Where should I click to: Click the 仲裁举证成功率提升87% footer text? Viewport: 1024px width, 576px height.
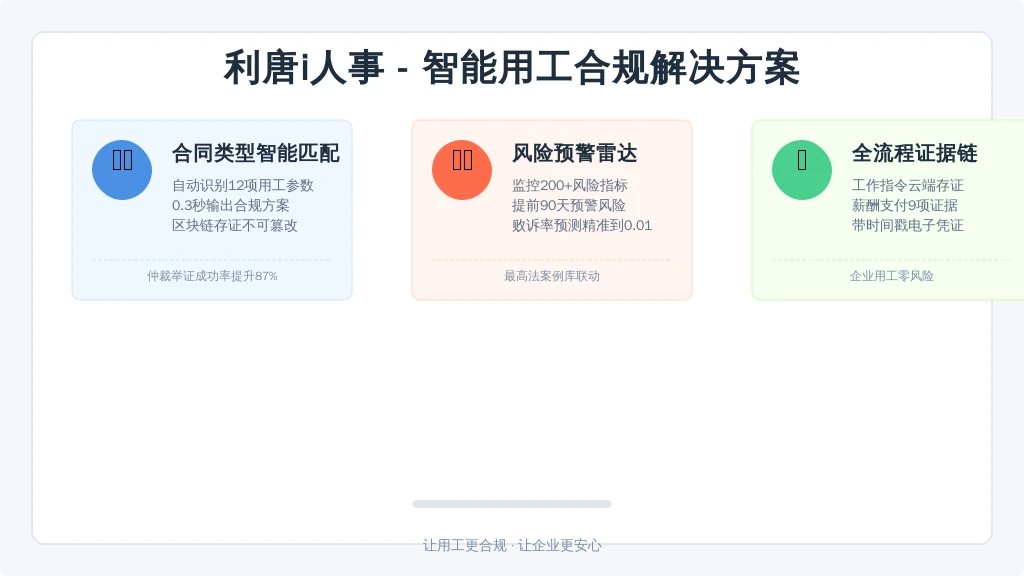212,276
